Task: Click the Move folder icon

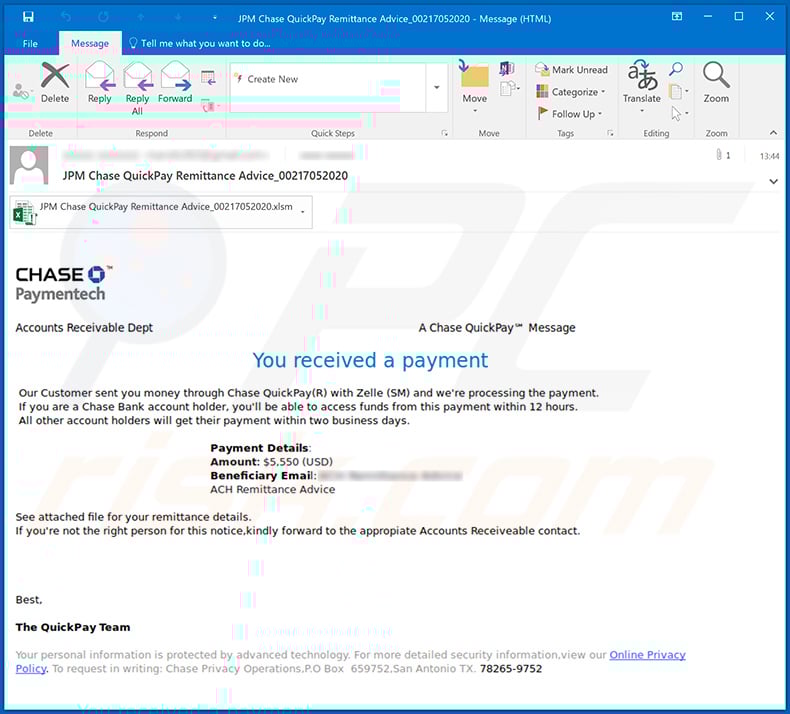Action: [x=474, y=74]
